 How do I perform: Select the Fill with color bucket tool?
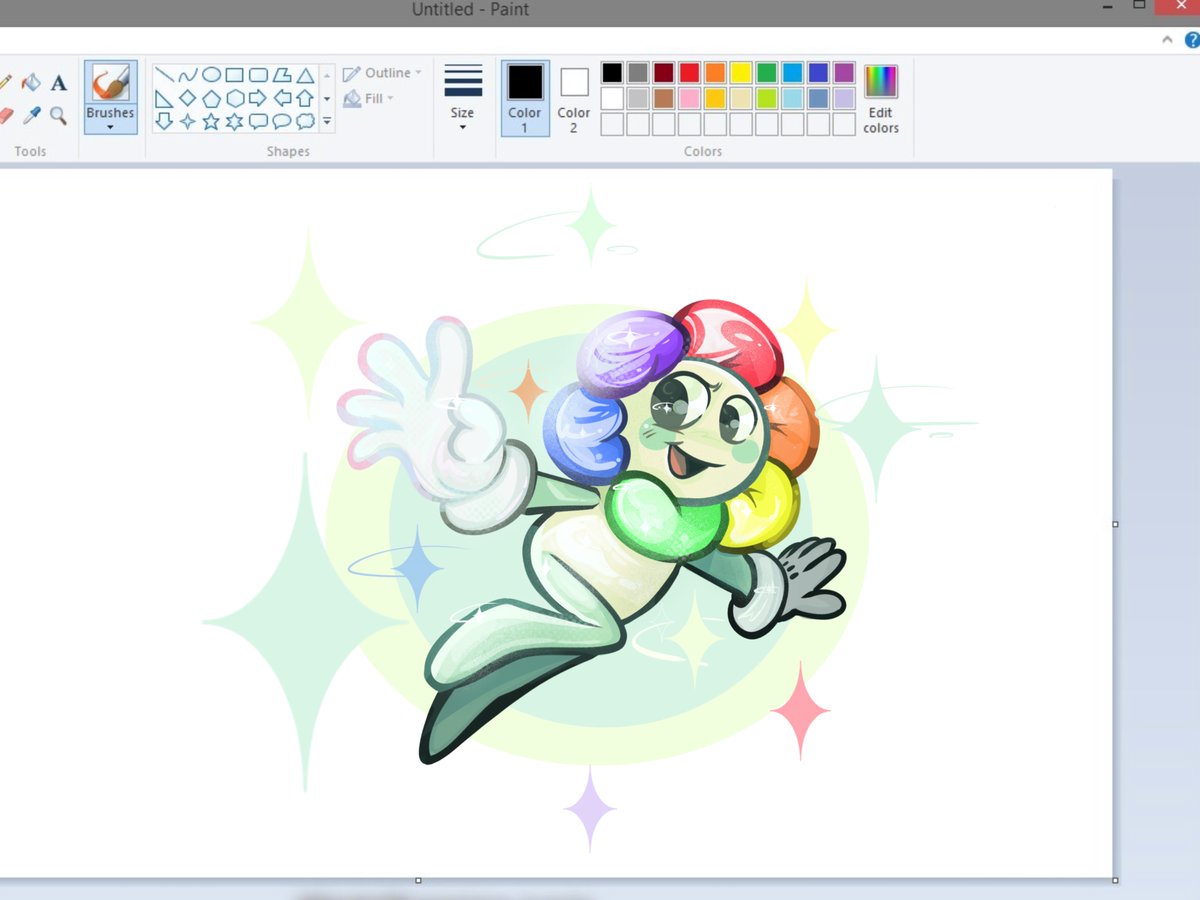click(x=32, y=82)
